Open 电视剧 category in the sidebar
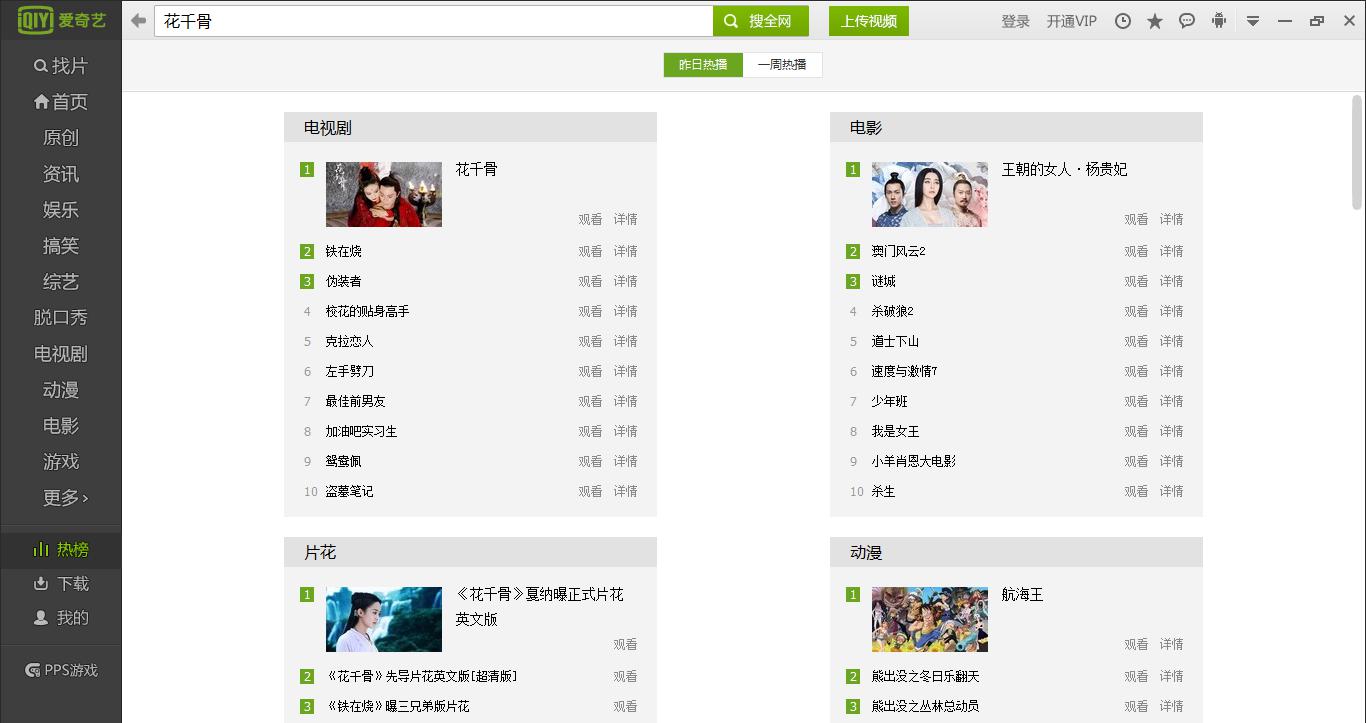 61,354
